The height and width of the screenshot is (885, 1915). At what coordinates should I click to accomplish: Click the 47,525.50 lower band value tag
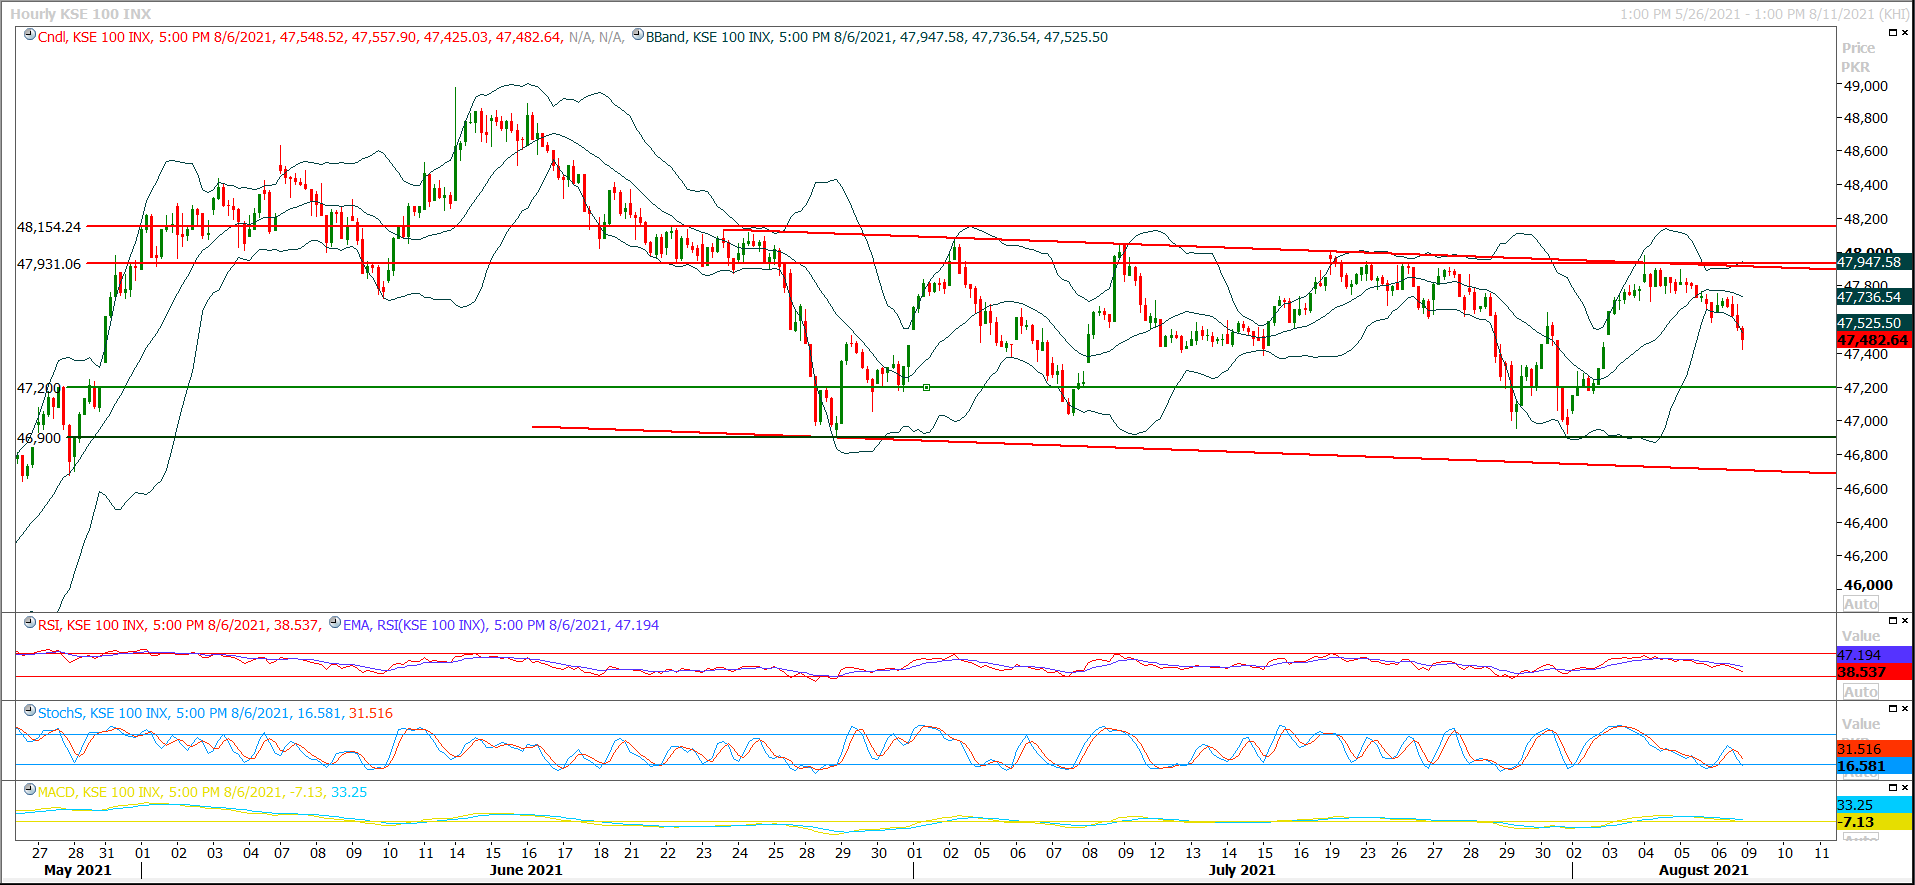[x=1874, y=323]
